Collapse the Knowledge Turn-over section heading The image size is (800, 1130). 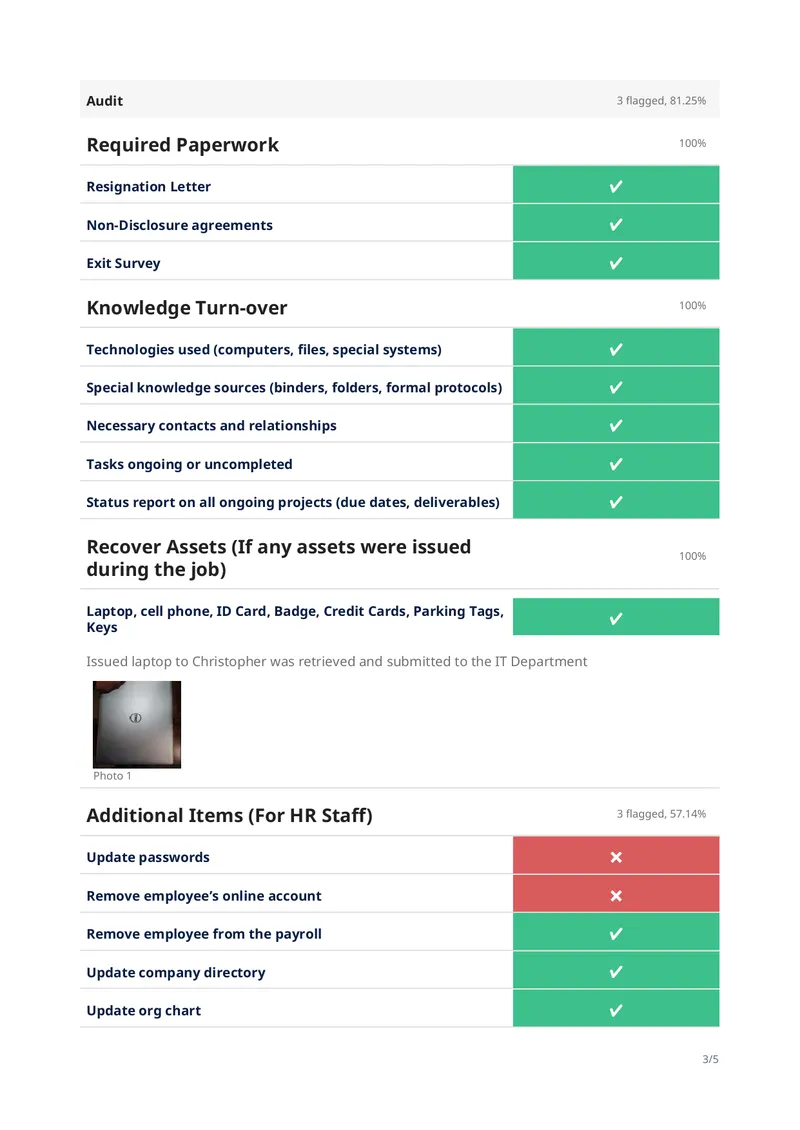[187, 308]
